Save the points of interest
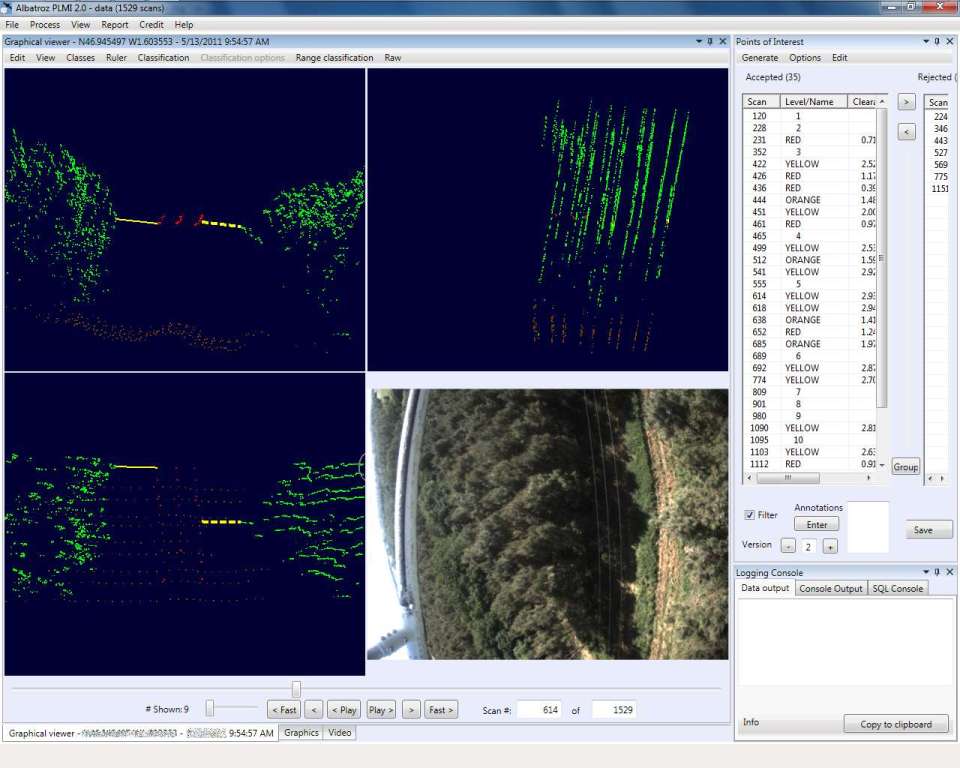The width and height of the screenshot is (960, 768). point(929,530)
